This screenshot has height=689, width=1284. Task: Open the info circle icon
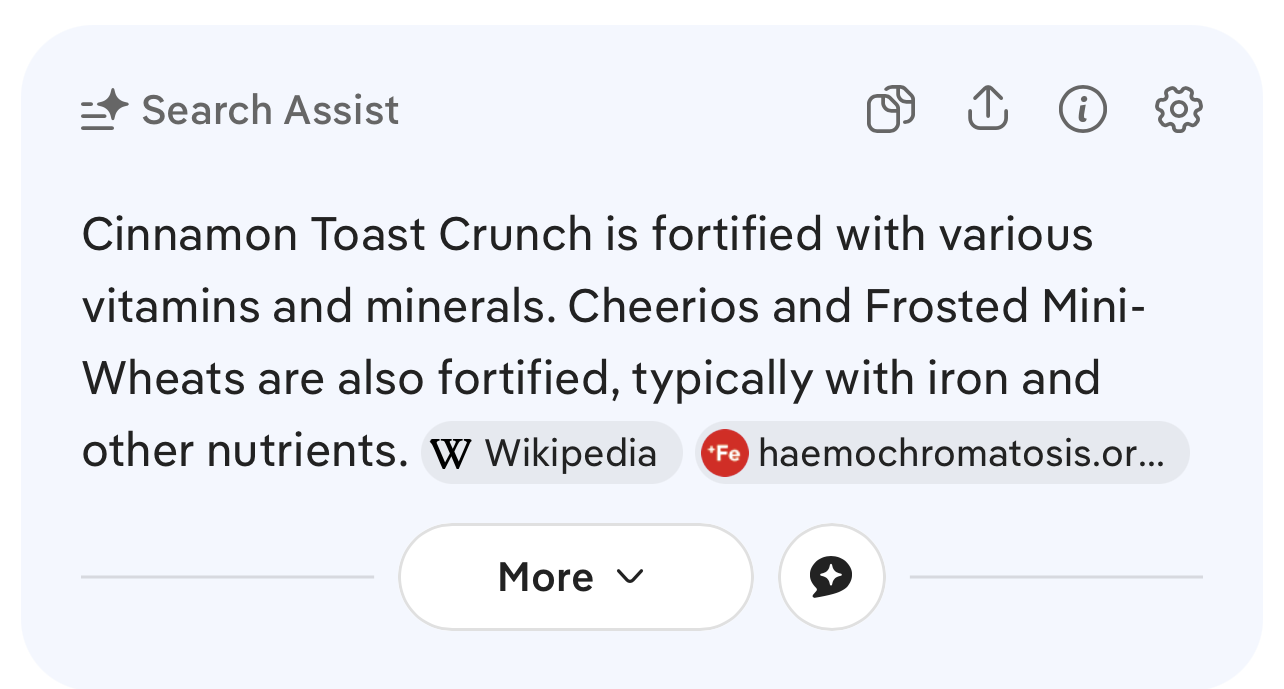click(1082, 109)
